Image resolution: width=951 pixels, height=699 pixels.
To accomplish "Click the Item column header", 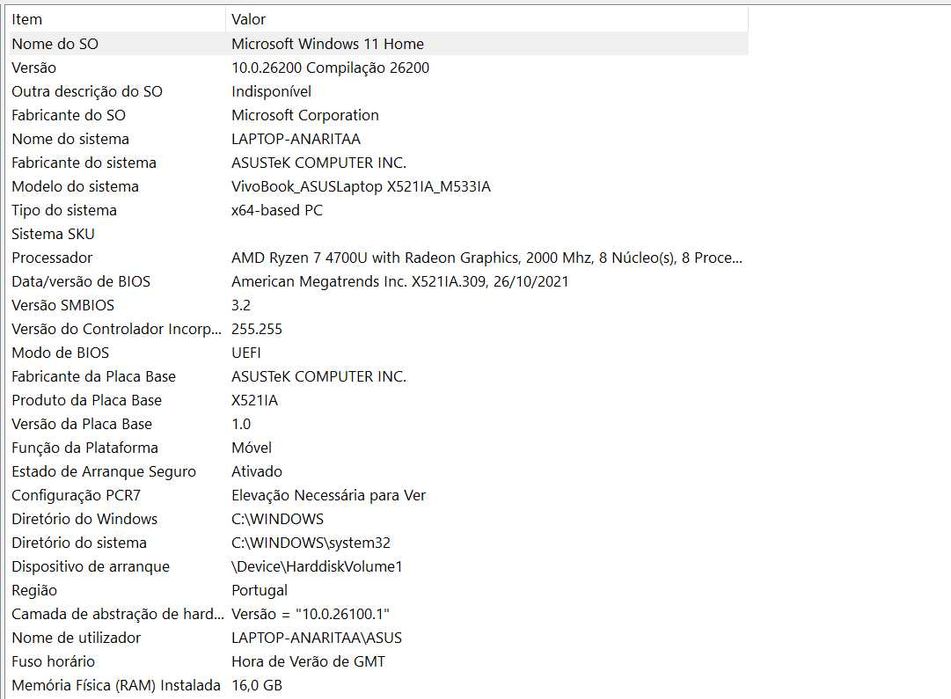I will tap(116, 19).
